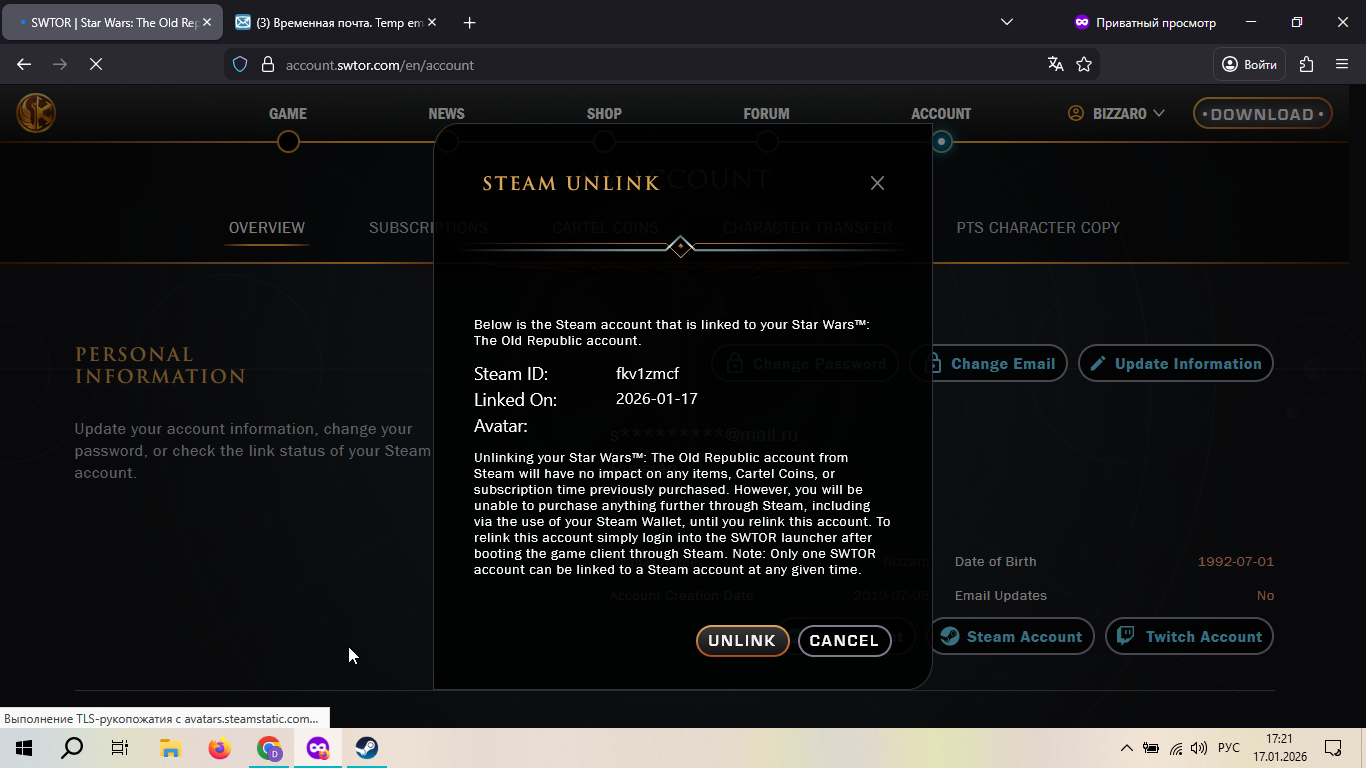Switch to the Временная почта tab
Image resolution: width=1366 pixels, height=768 pixels.
click(334, 22)
